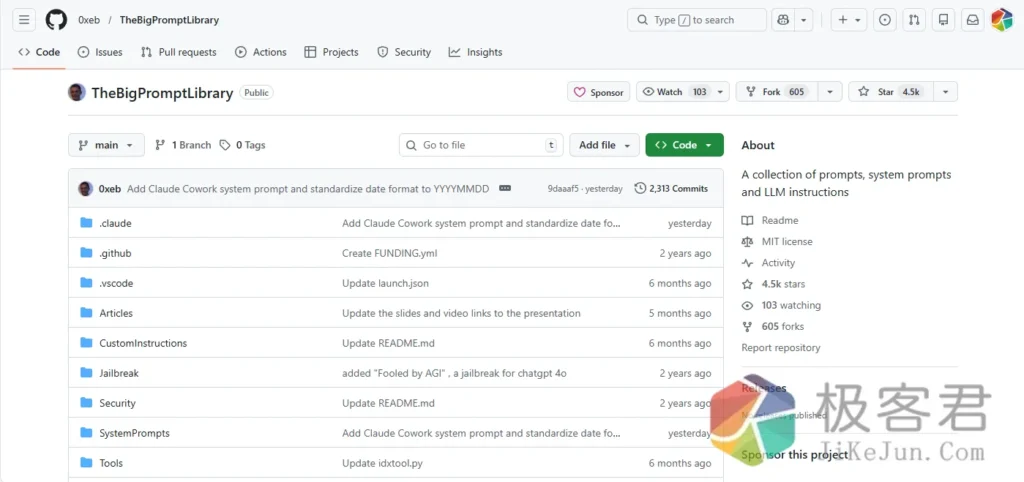Switch to the Insights tab

476,52
